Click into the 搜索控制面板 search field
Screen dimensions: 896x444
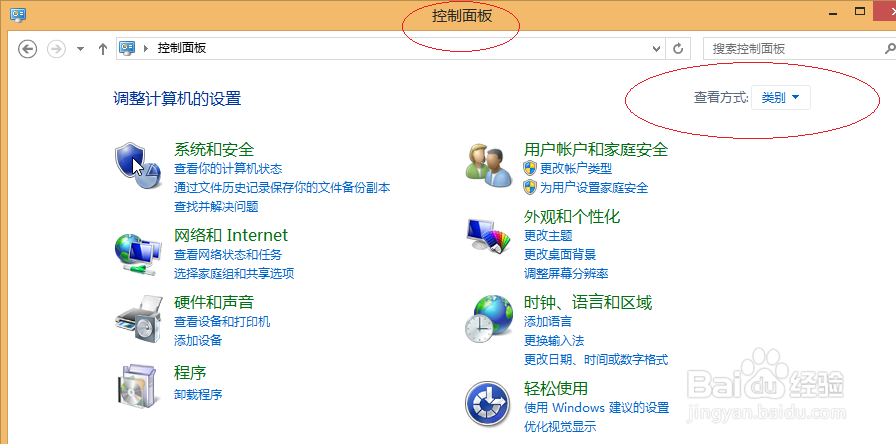point(794,49)
